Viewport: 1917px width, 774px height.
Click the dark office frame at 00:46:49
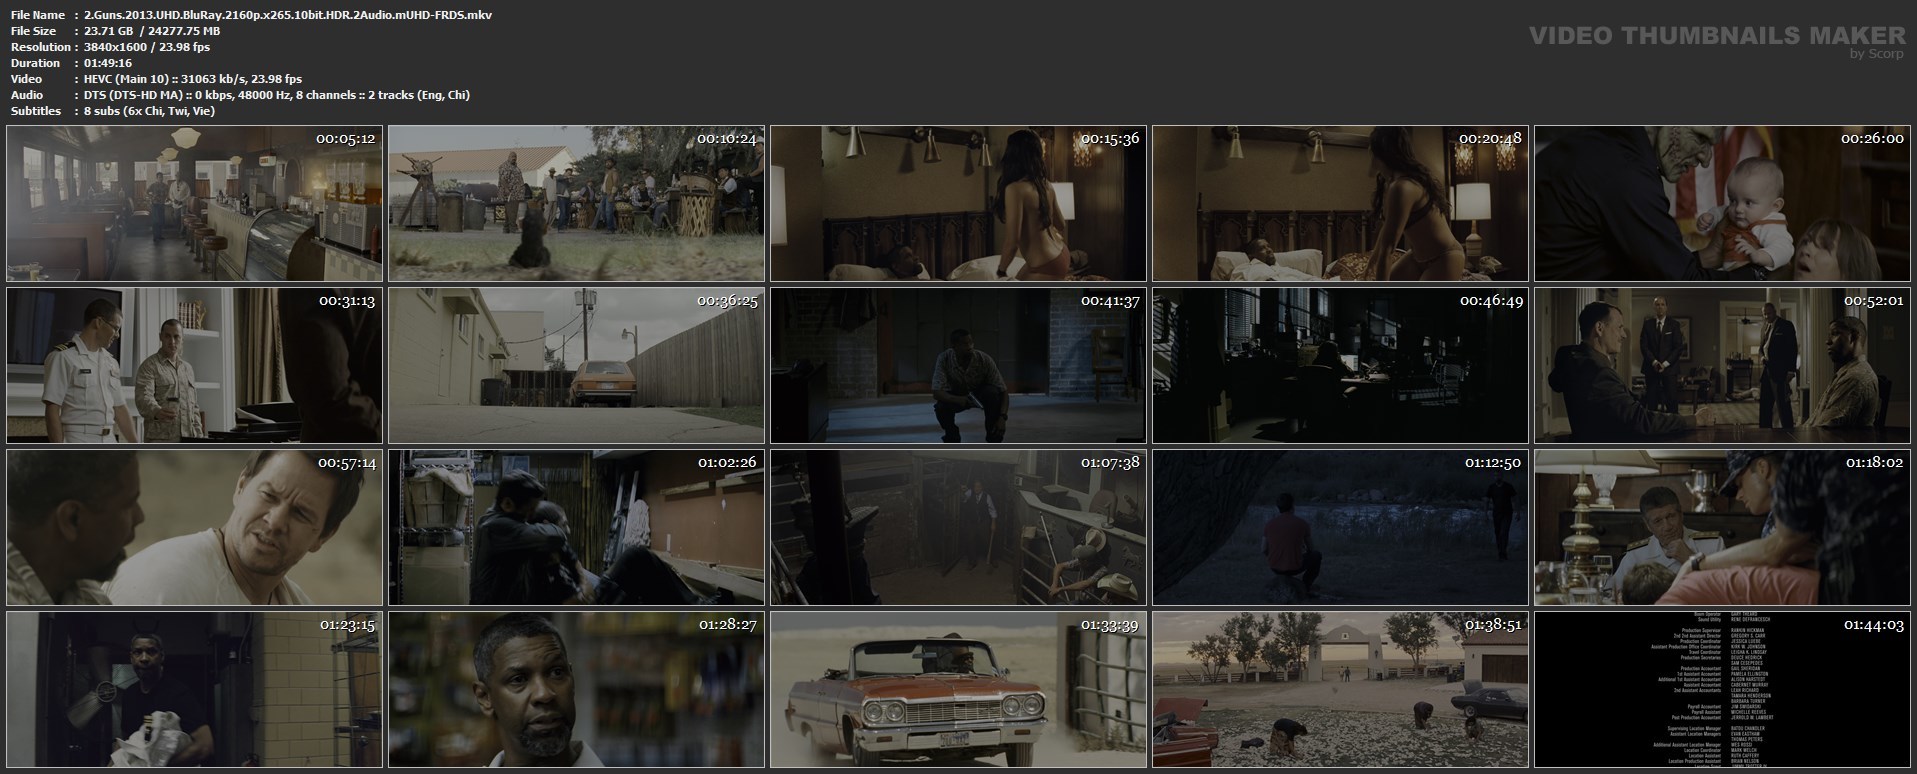point(1340,365)
